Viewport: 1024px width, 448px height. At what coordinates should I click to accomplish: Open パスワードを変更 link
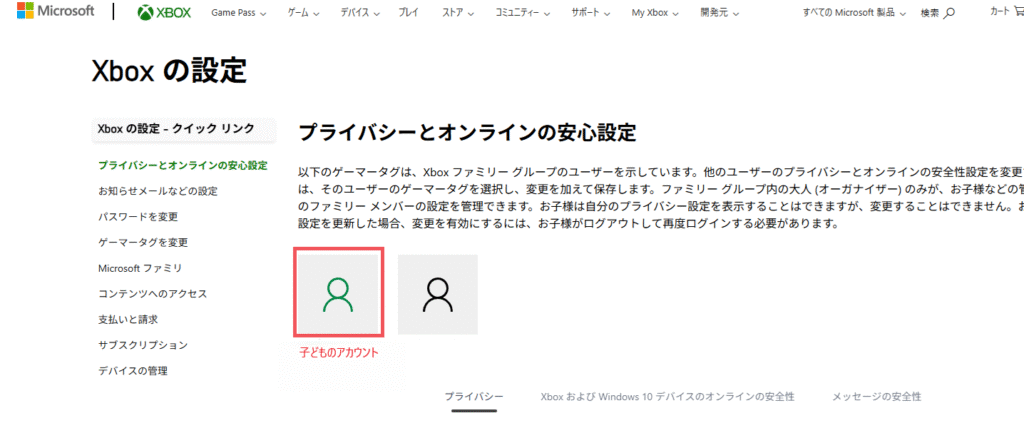138,217
